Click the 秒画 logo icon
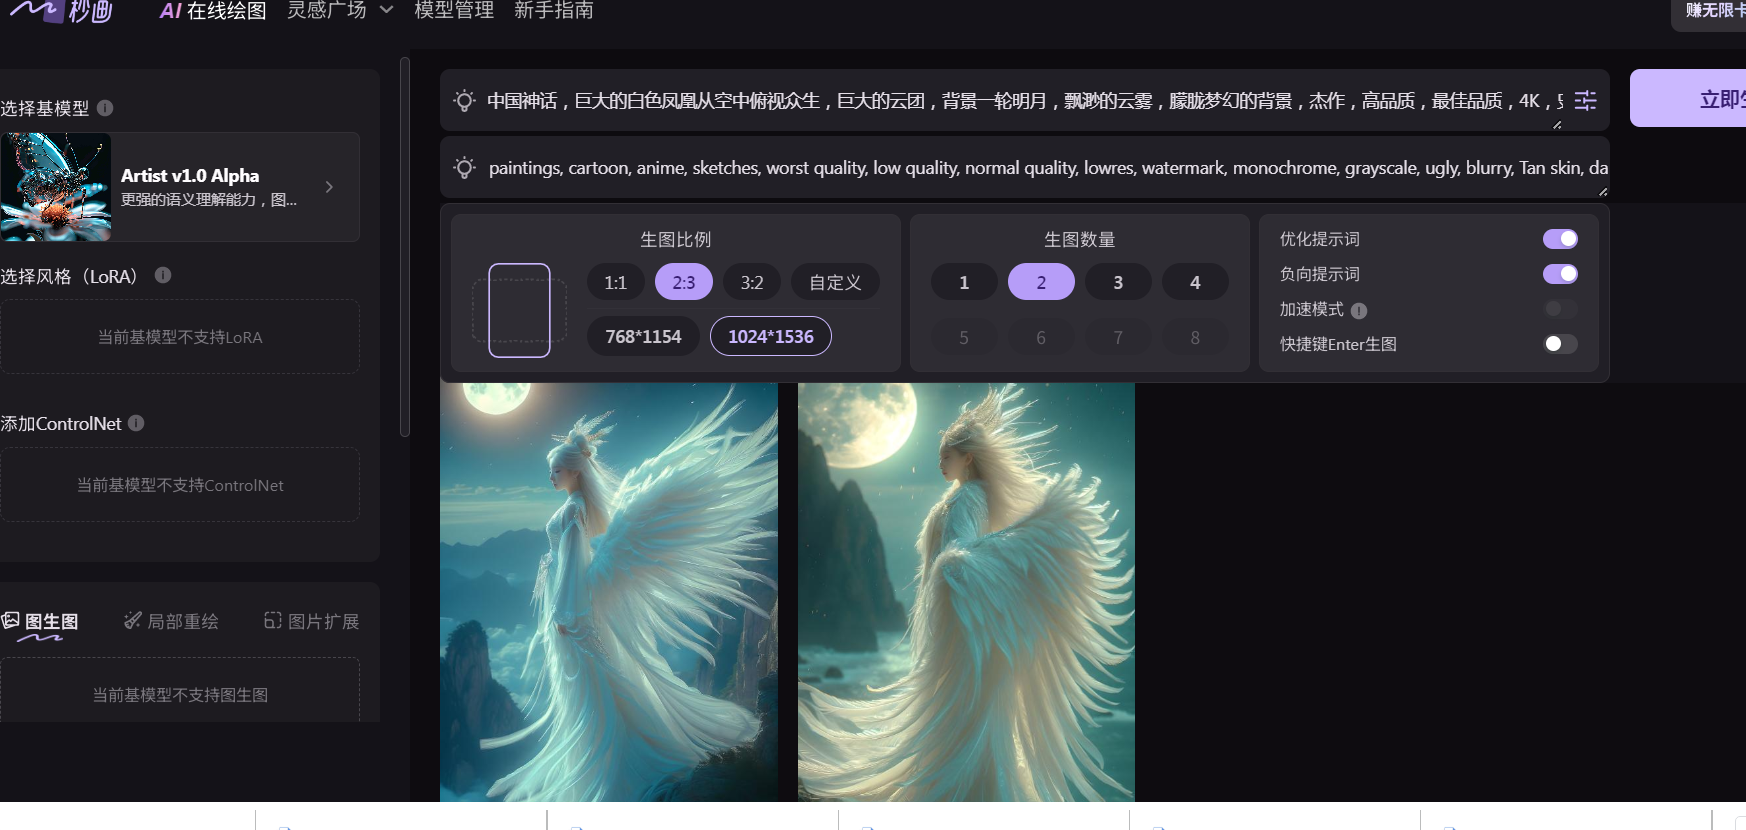The height and width of the screenshot is (830, 1746). point(60,10)
